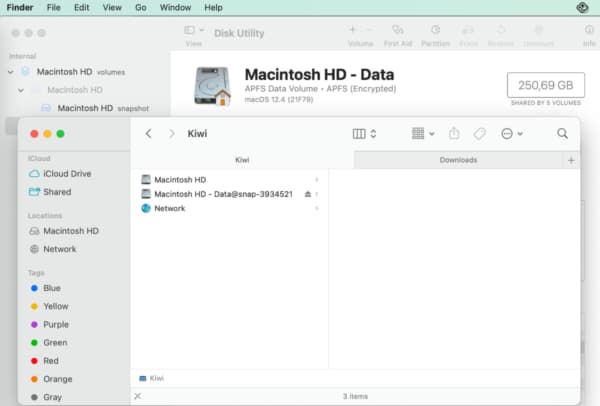Expand the arrow beside the Action menu
600x406 pixels.
click(520, 134)
